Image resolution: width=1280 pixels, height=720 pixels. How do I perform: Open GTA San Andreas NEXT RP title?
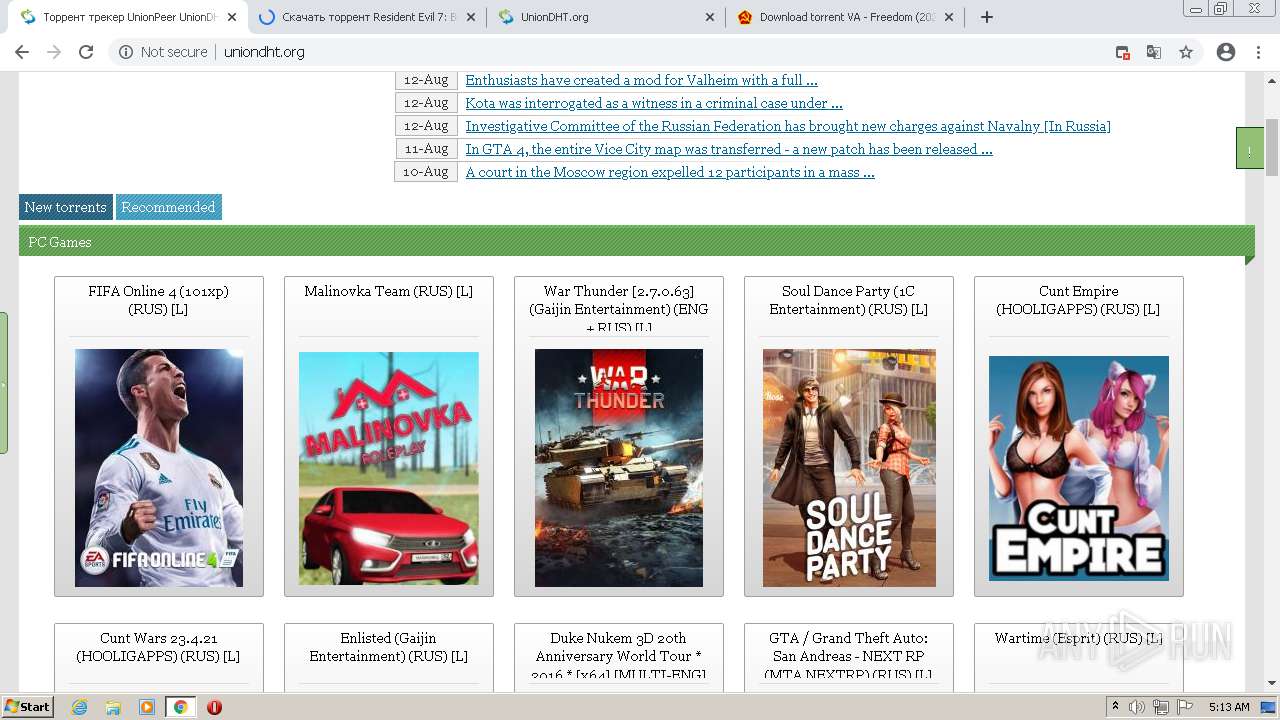point(848,655)
